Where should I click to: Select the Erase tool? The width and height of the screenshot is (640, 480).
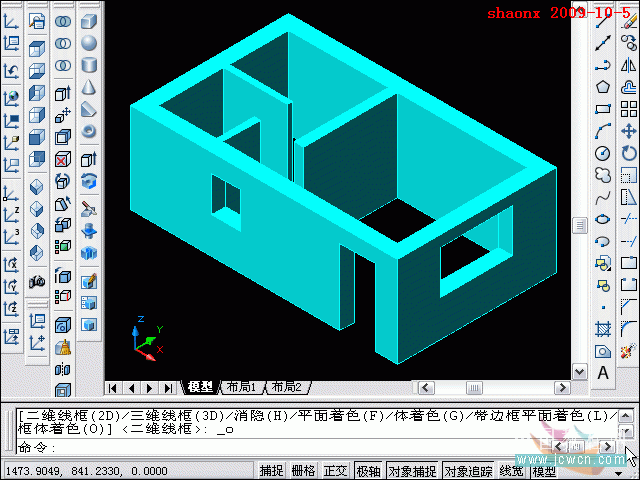(629, 21)
